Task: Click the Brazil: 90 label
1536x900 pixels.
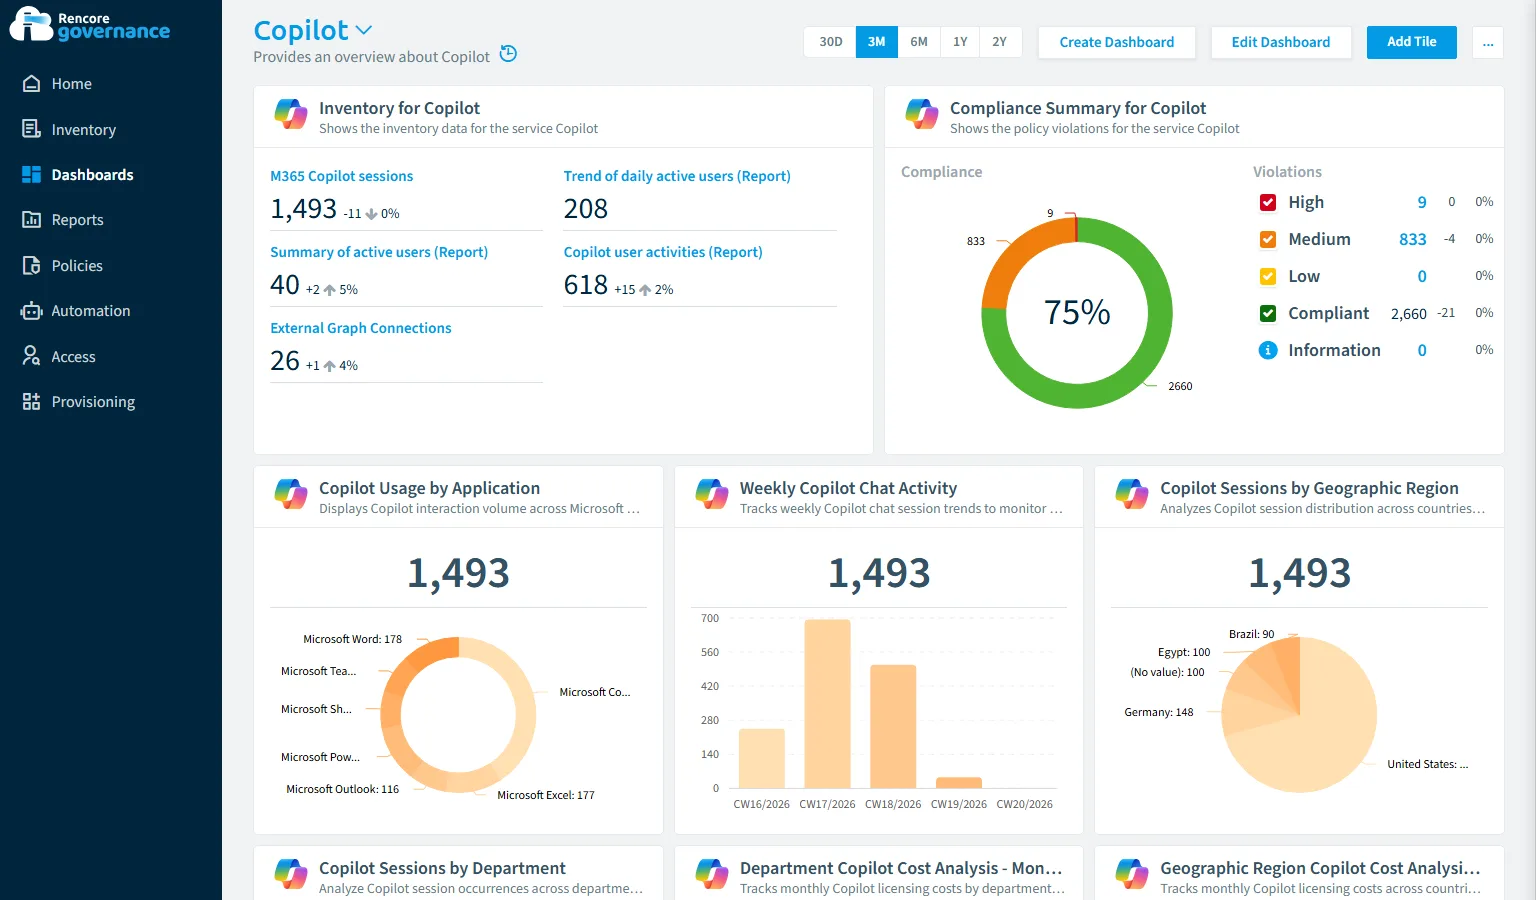Action: coord(1251,634)
